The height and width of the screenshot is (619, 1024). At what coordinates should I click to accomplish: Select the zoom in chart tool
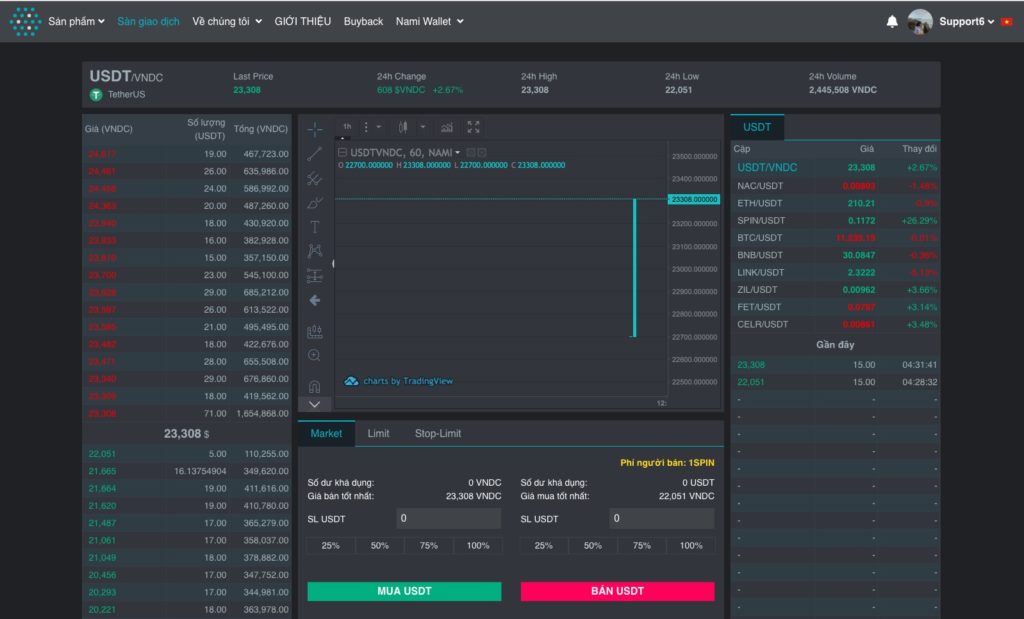315,355
